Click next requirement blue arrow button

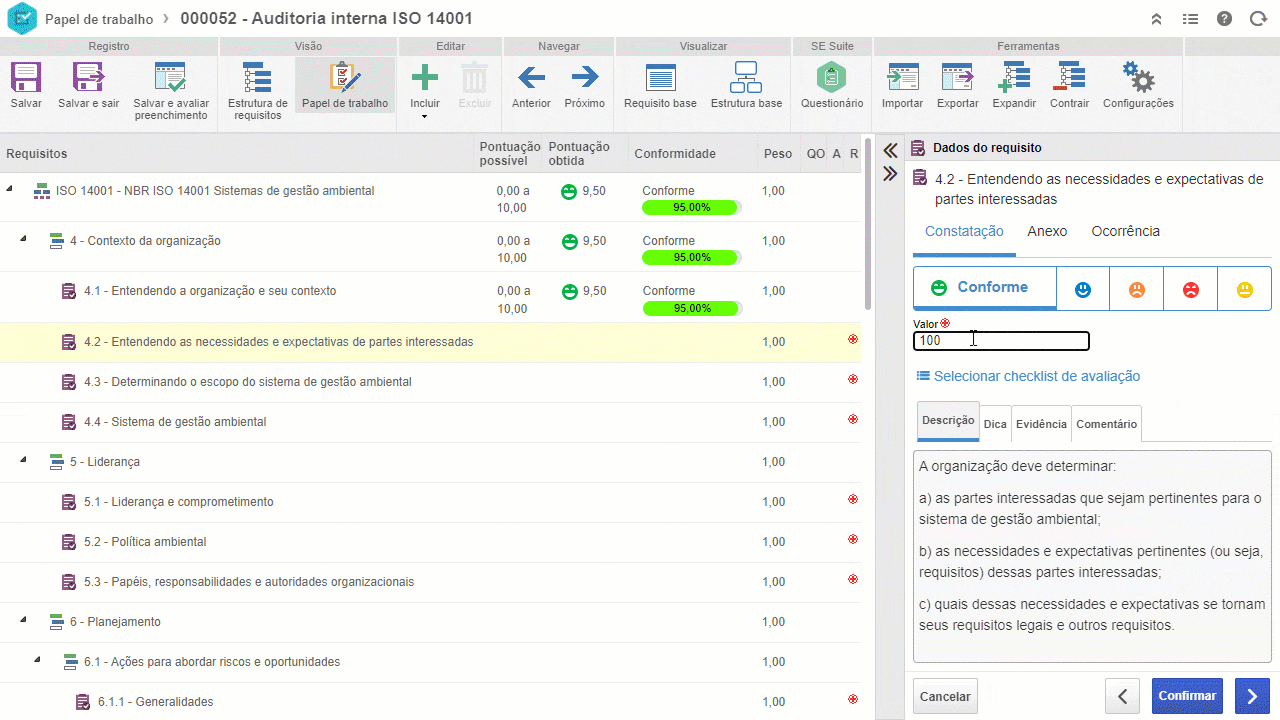pos(1252,696)
